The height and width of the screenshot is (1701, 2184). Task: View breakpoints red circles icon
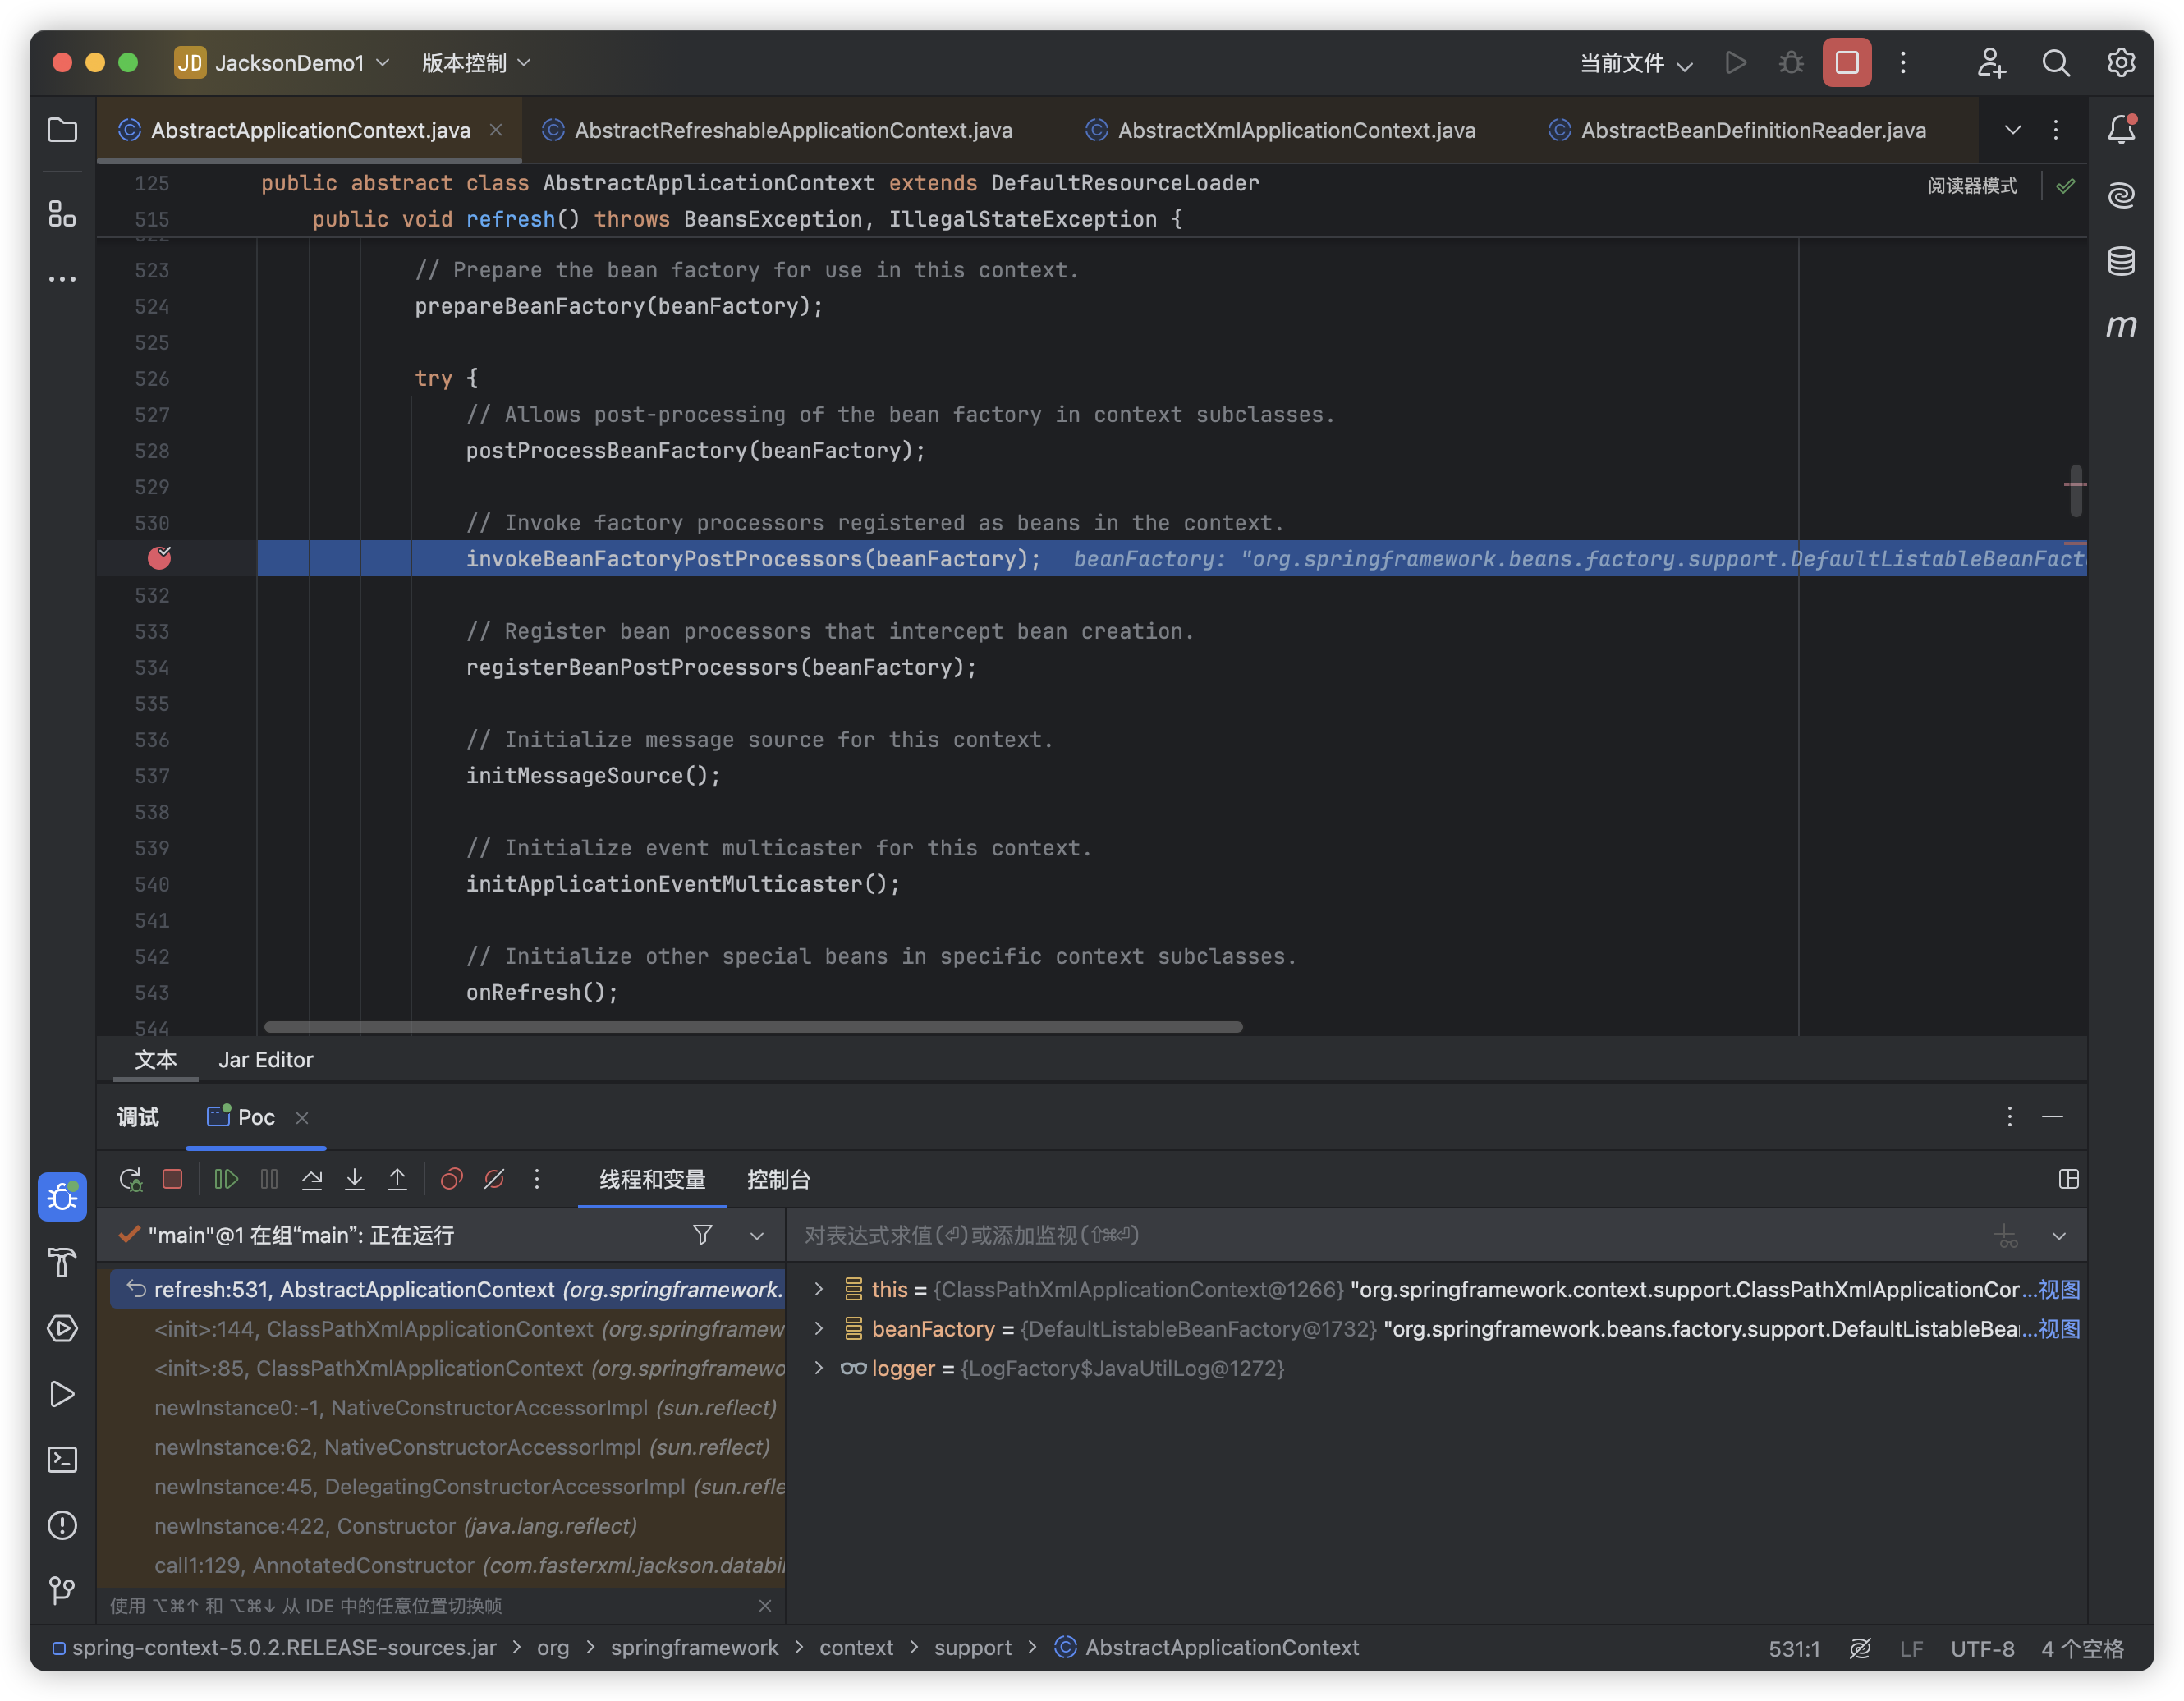tap(451, 1180)
